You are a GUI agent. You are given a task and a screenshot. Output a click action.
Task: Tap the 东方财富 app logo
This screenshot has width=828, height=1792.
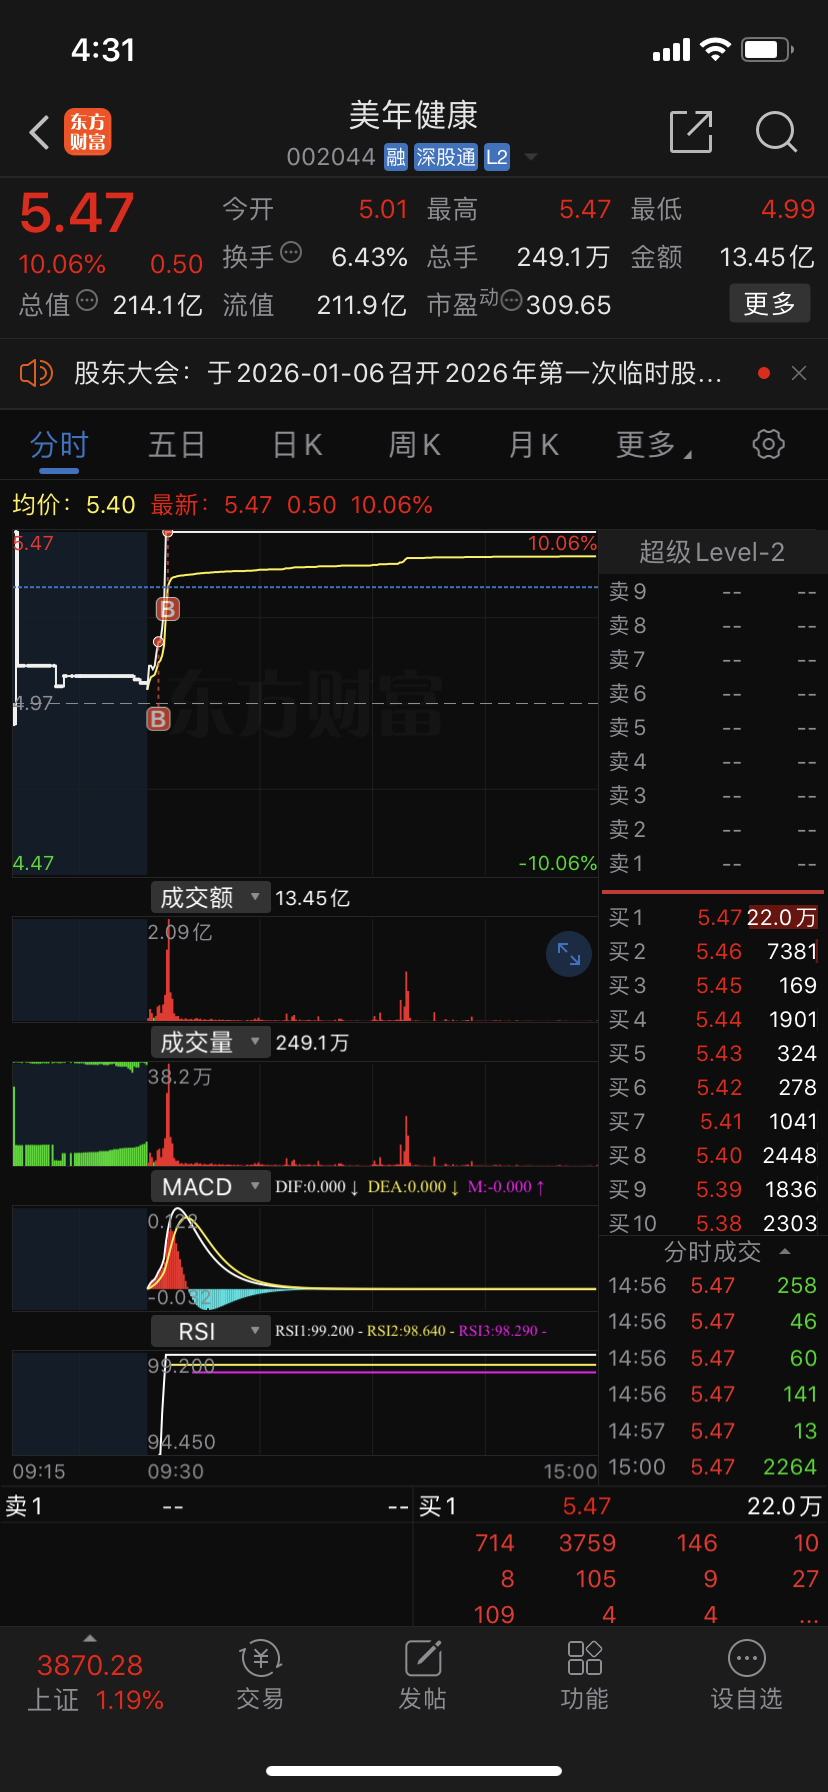coord(88,132)
